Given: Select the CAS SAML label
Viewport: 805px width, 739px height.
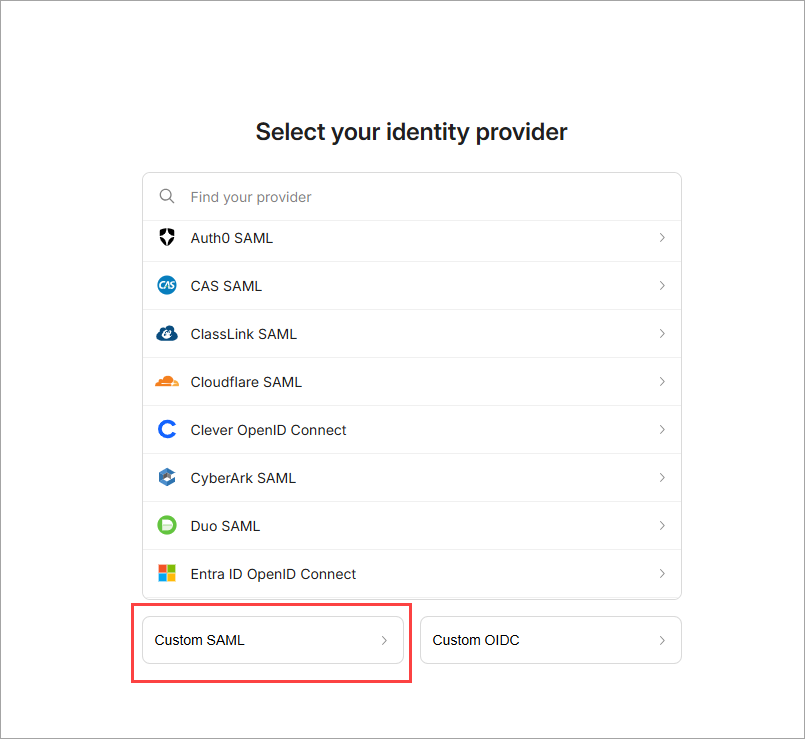Looking at the screenshot, I should click(226, 286).
